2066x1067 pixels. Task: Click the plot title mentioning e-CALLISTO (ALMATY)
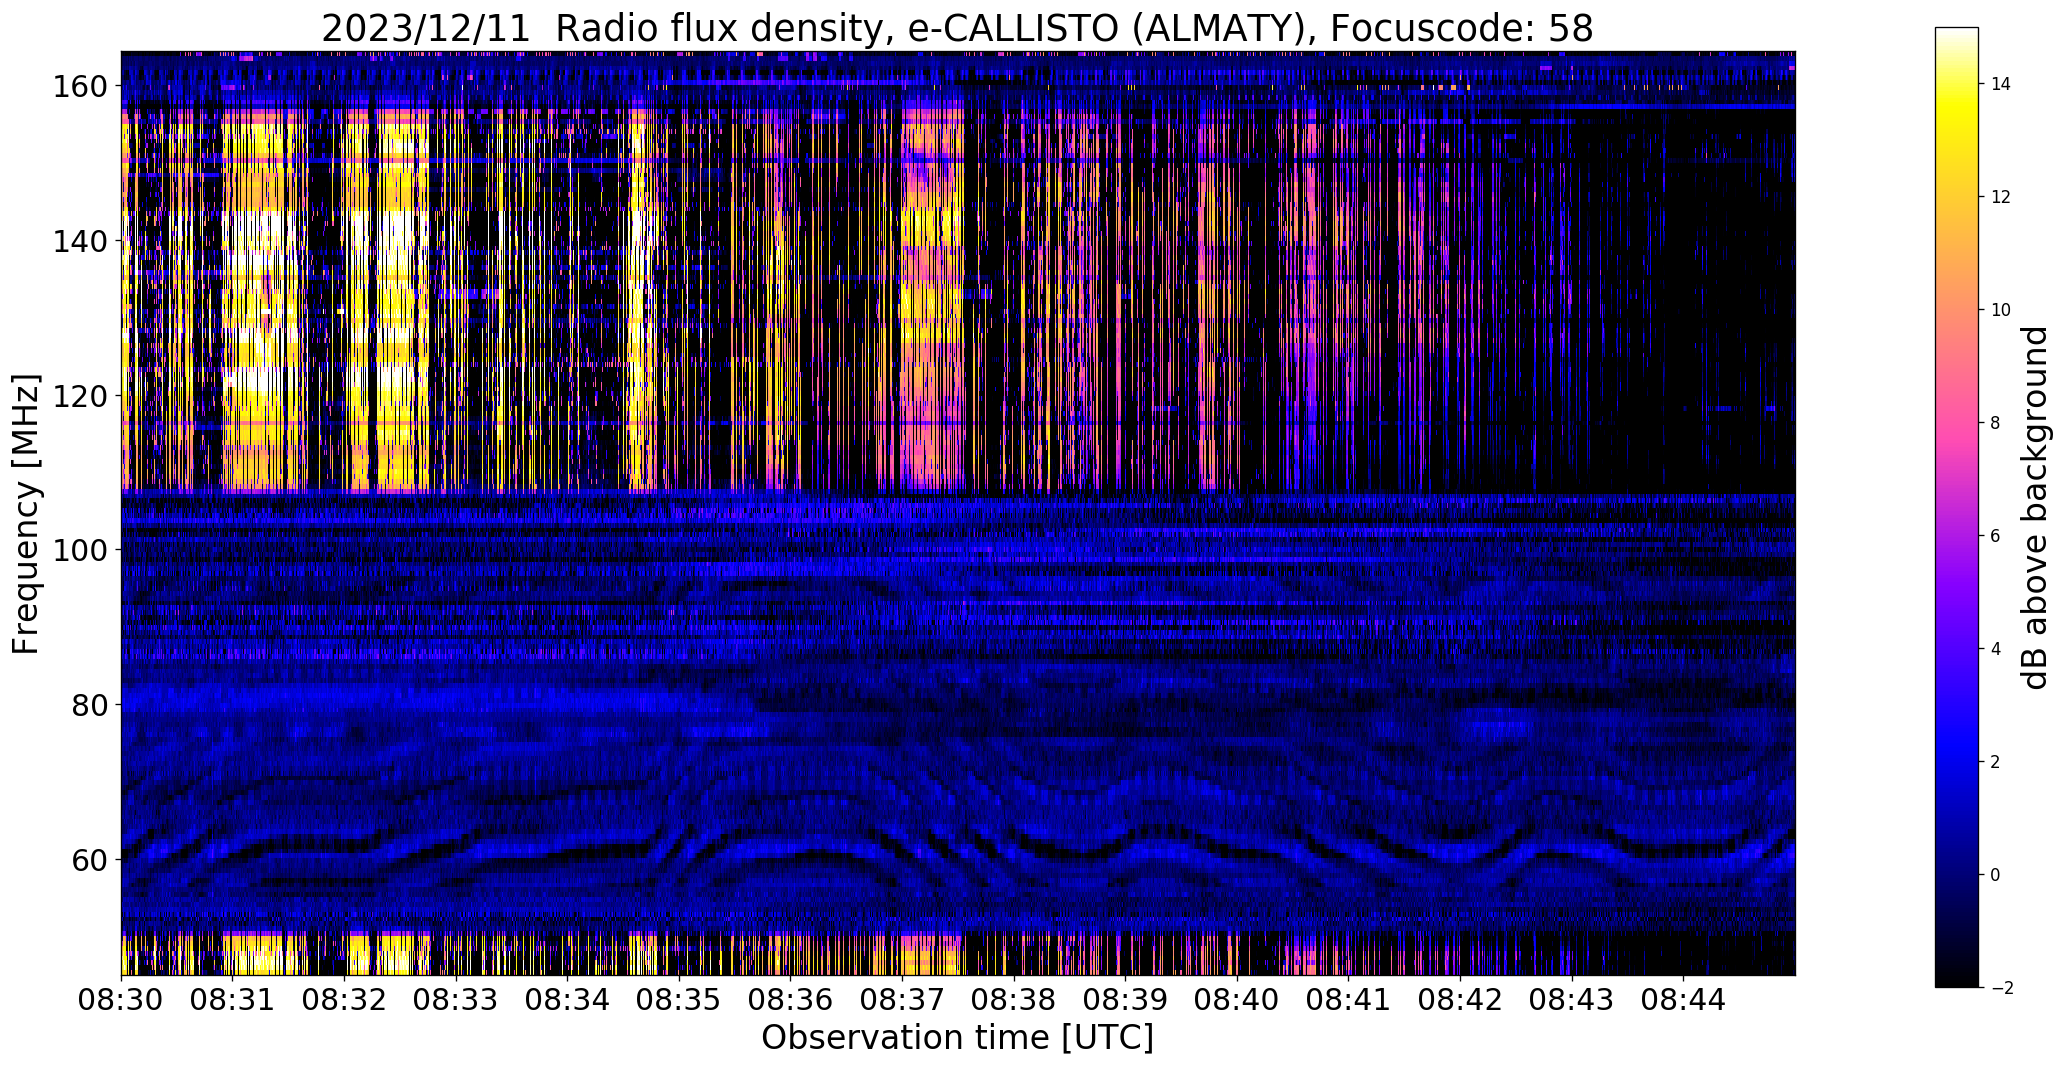957,29
